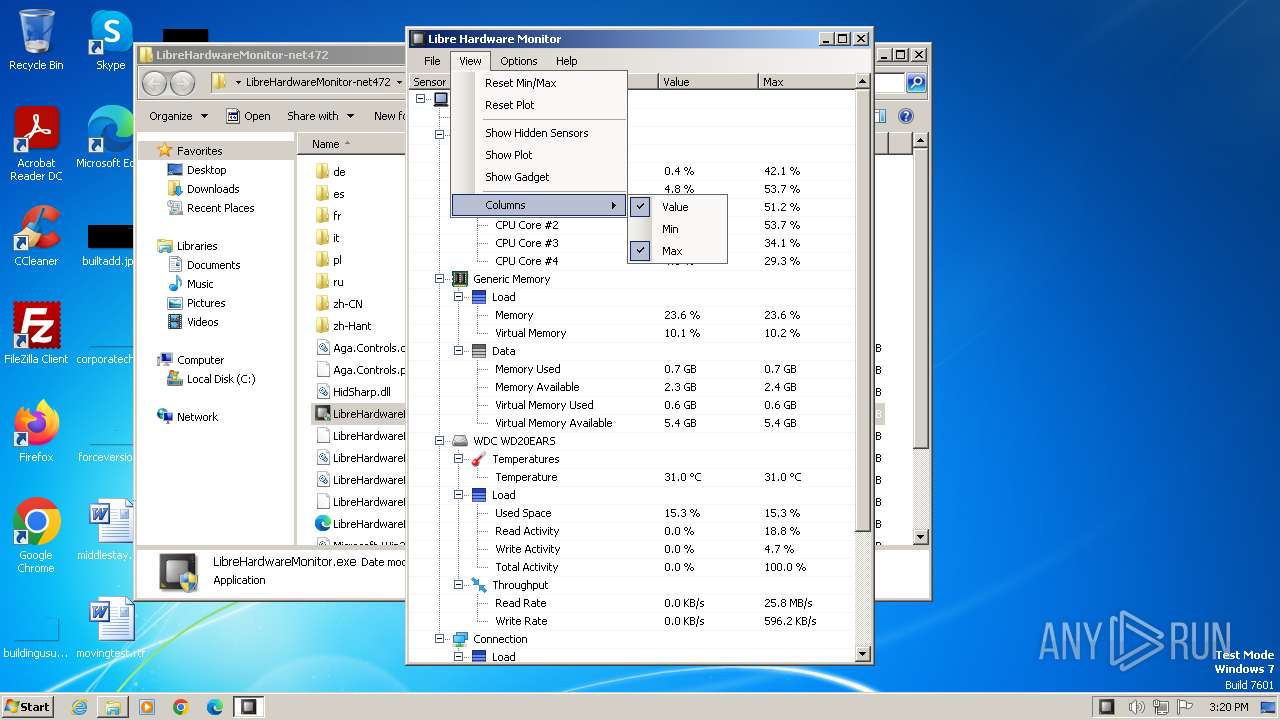Collapse the Data node under Generic Memory

point(457,351)
